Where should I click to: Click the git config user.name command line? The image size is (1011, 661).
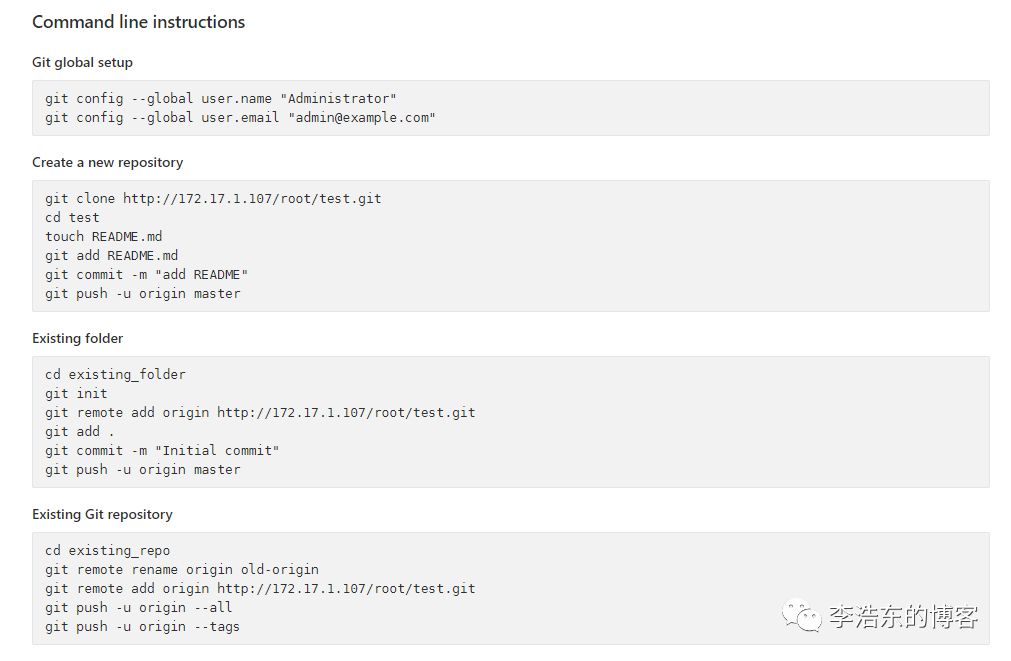(x=220, y=98)
